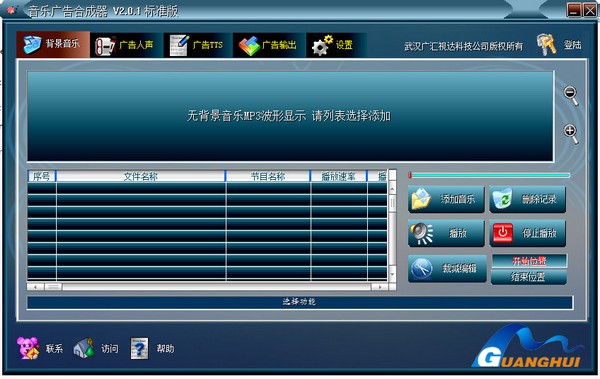Click the waveform display message text

[289, 116]
